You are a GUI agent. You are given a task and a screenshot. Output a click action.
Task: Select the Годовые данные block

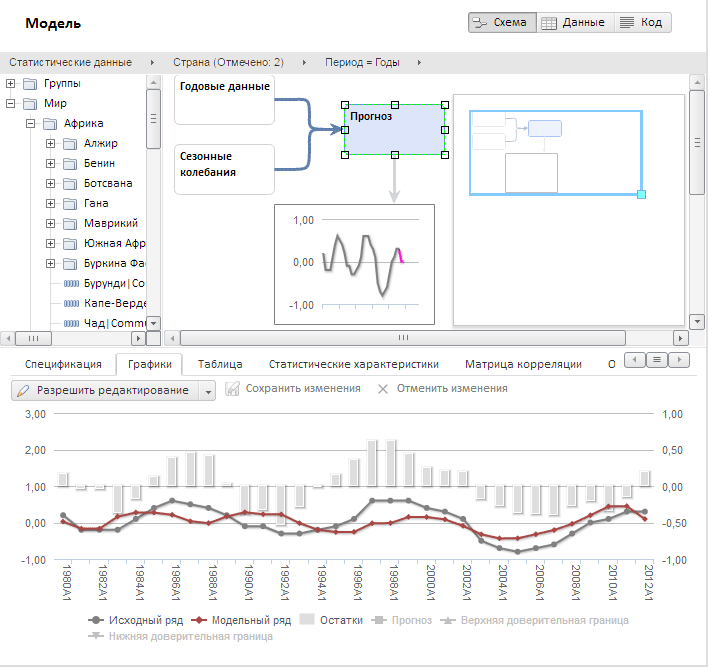click(x=224, y=98)
